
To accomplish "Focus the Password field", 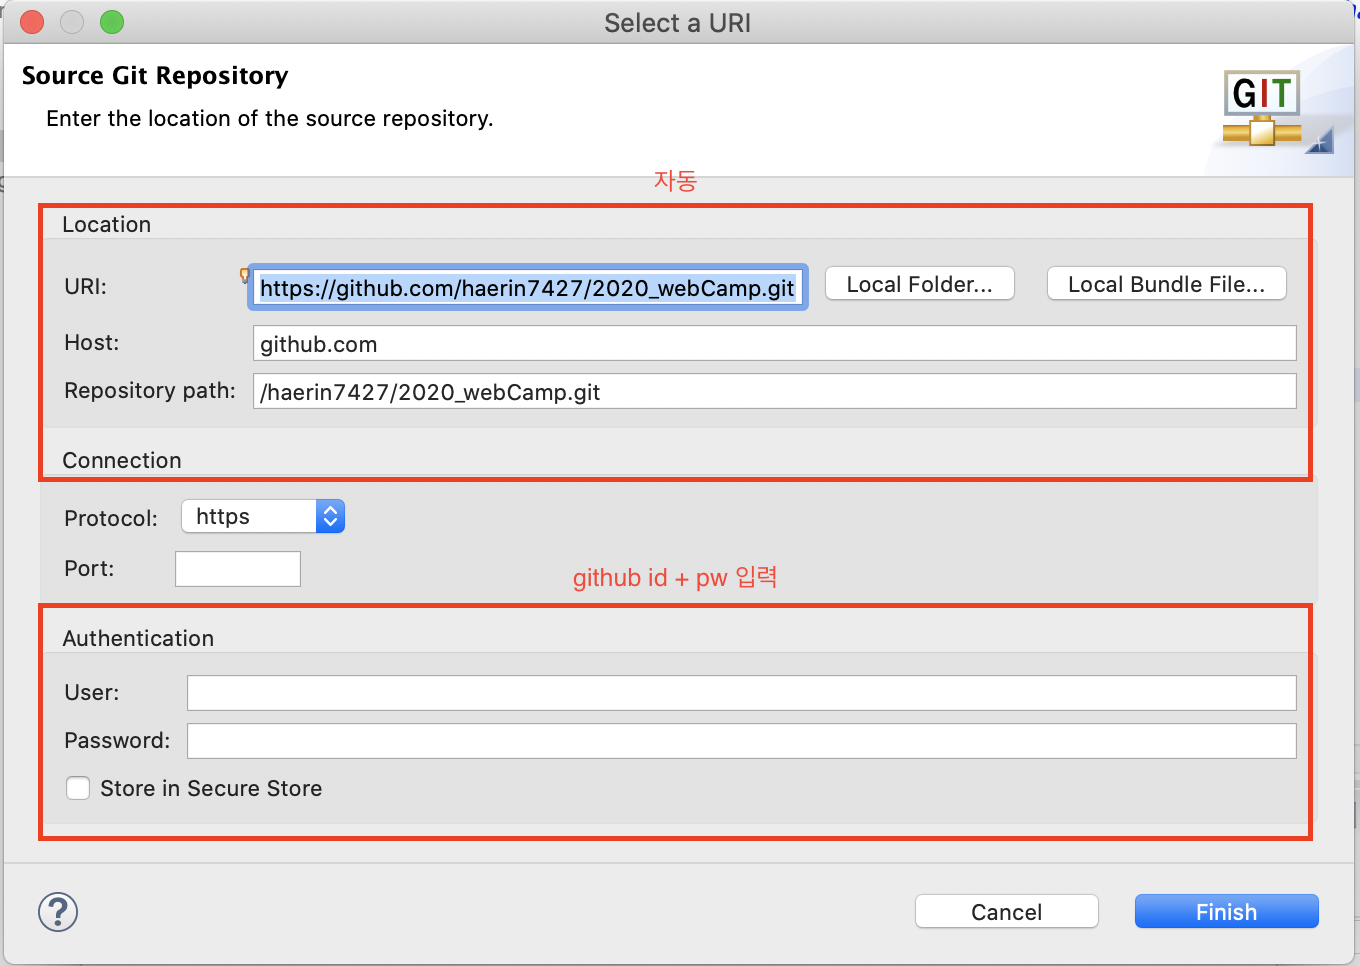I will pos(742,740).
